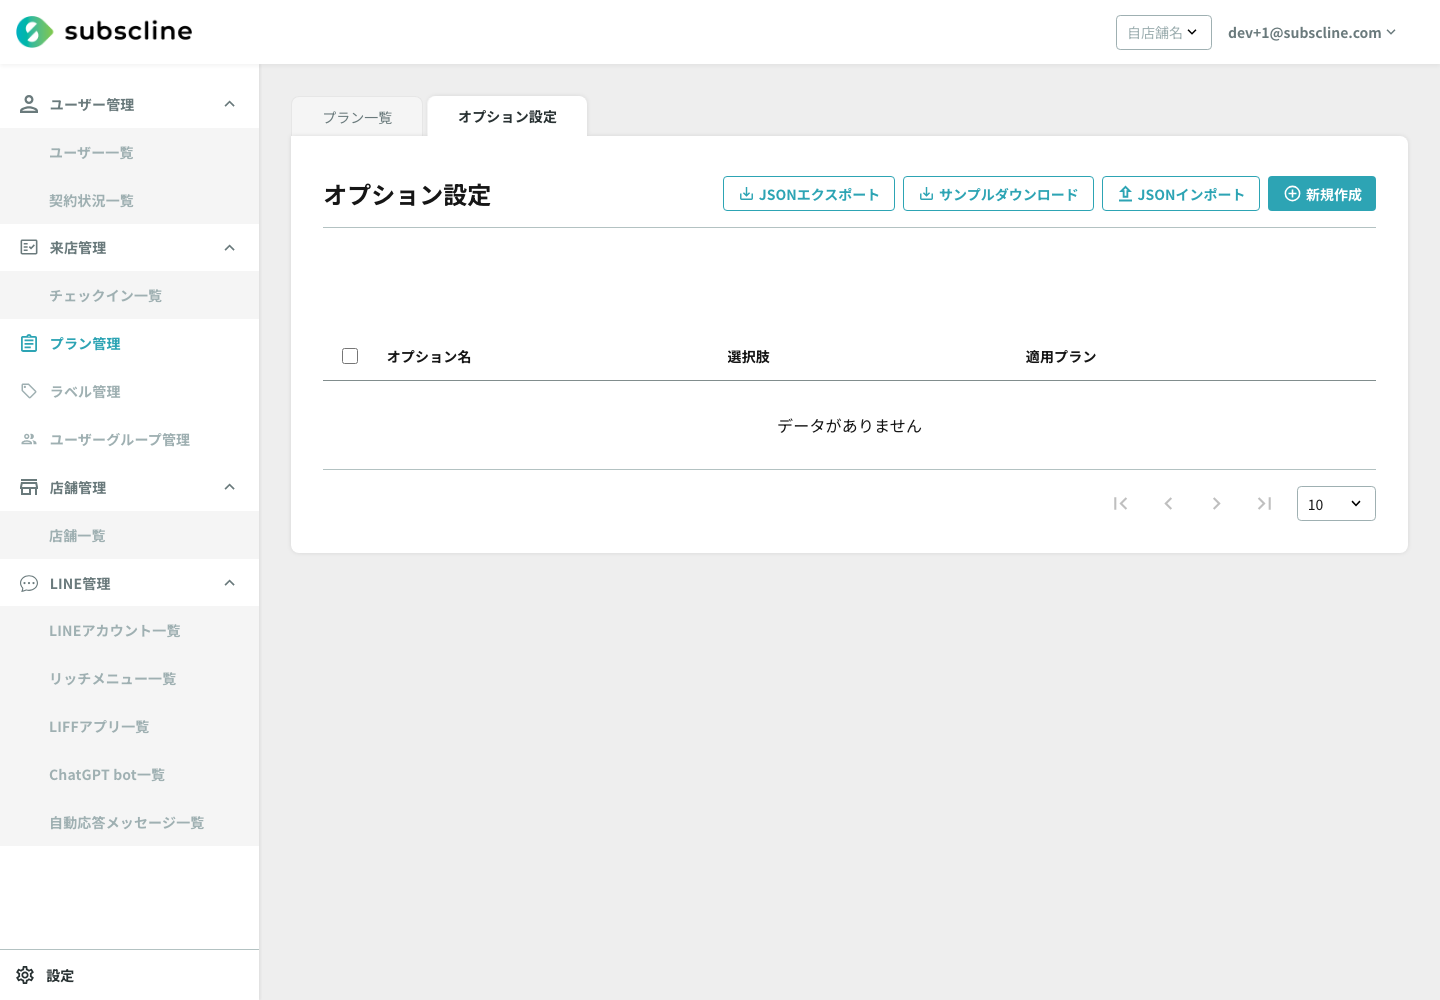Click the label management tag icon
This screenshot has height=1000, width=1440.
coord(29,391)
